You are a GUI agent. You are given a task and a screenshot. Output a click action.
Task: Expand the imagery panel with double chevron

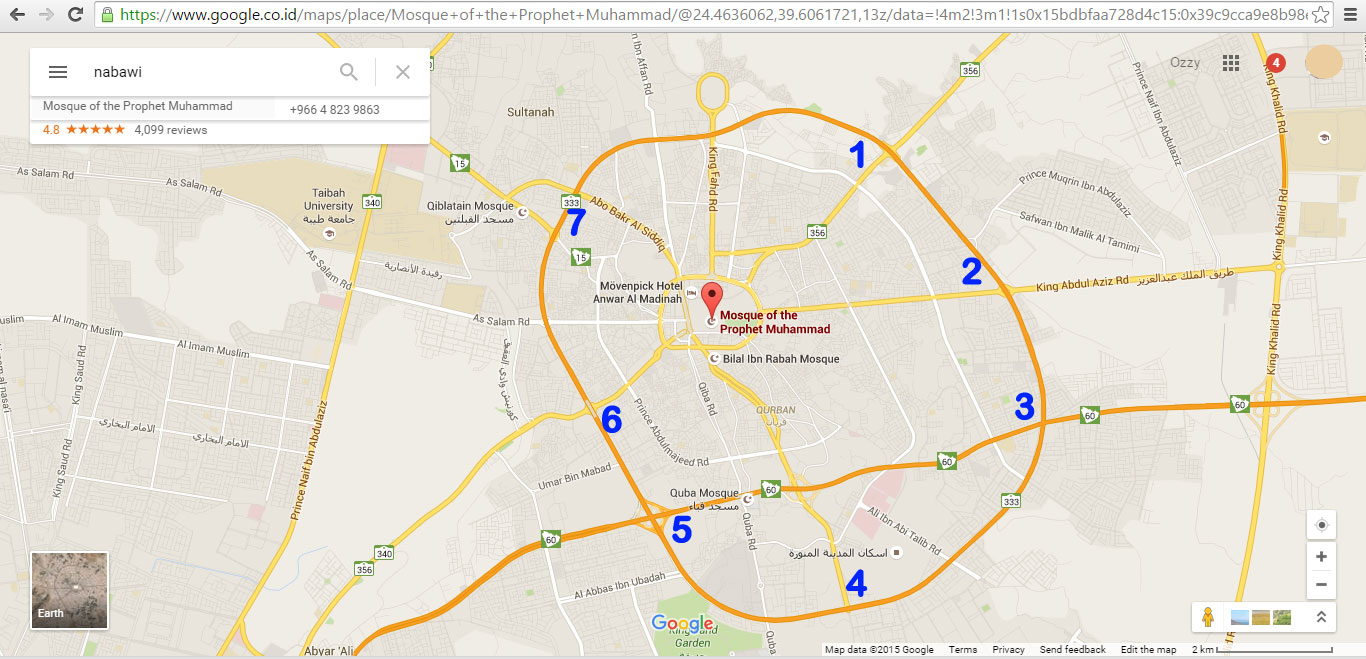[1320, 617]
